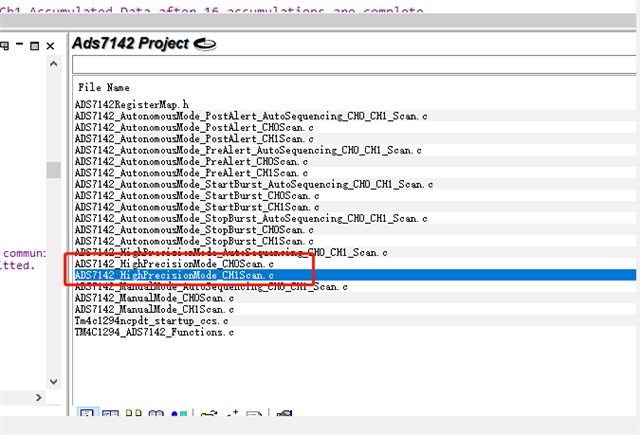Viewport: 640px width, 435px height.
Task: Click the down arrow of the left panel scrollbar
Action: 53,382
